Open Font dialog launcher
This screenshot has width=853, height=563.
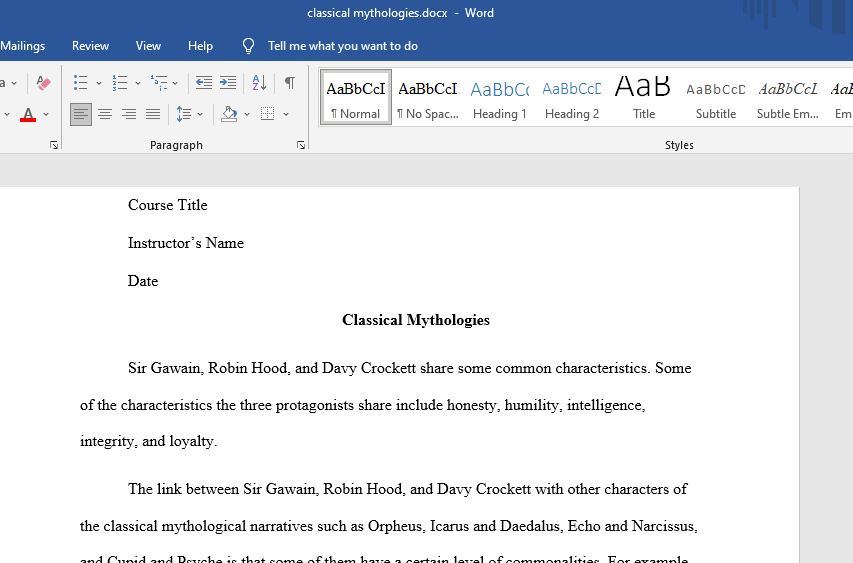pos(54,145)
